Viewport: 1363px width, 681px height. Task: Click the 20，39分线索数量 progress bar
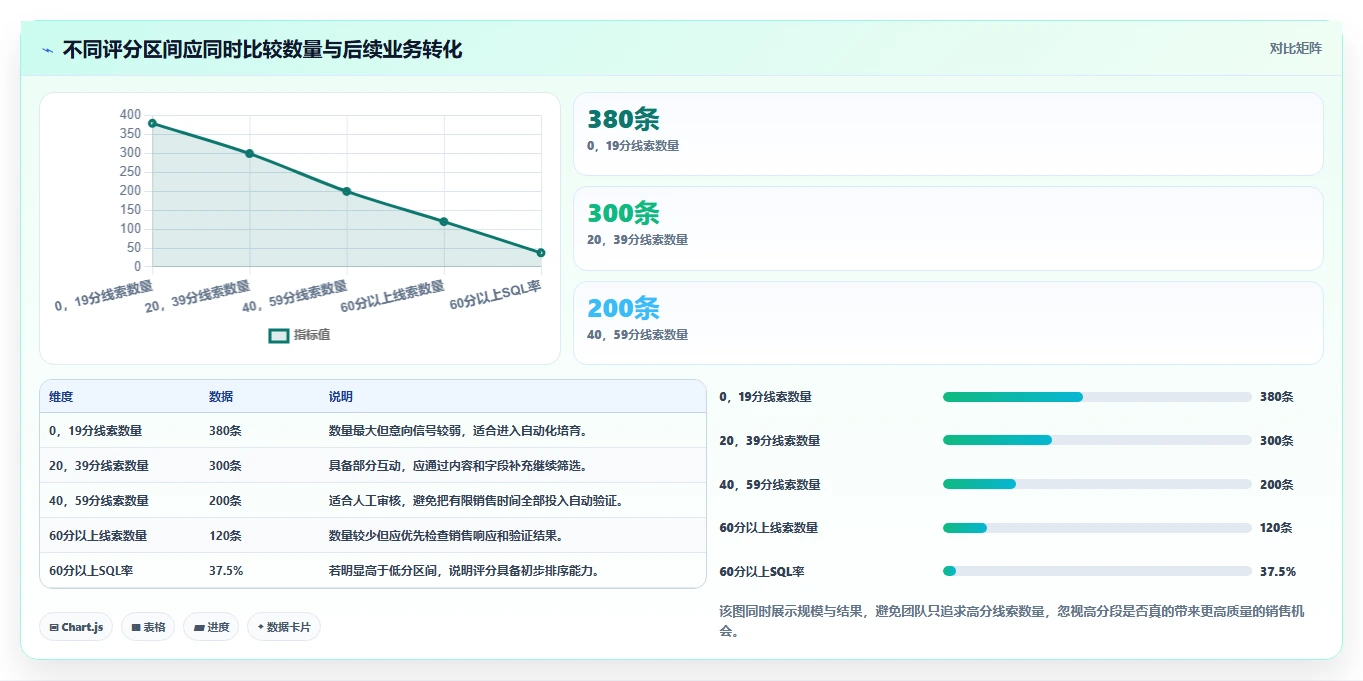tap(1097, 440)
